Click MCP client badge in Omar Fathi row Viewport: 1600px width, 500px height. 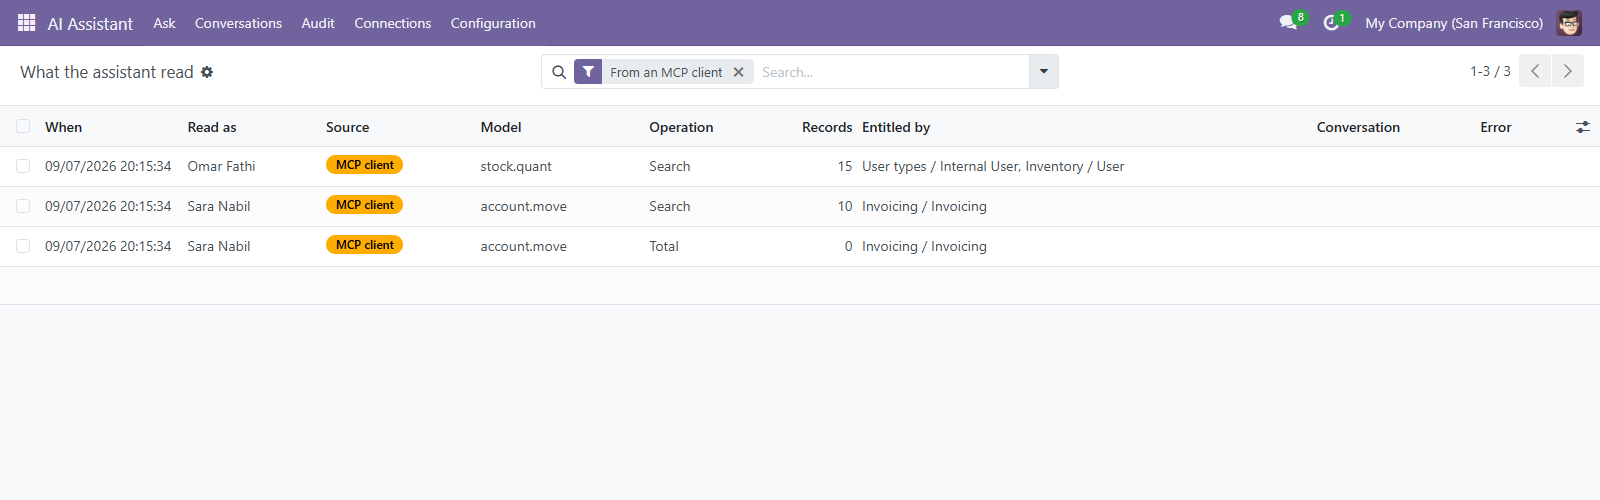(364, 165)
